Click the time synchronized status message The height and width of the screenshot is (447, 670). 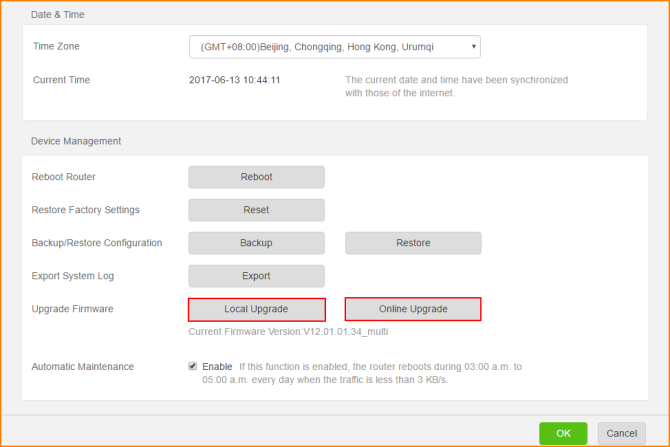tap(456, 86)
